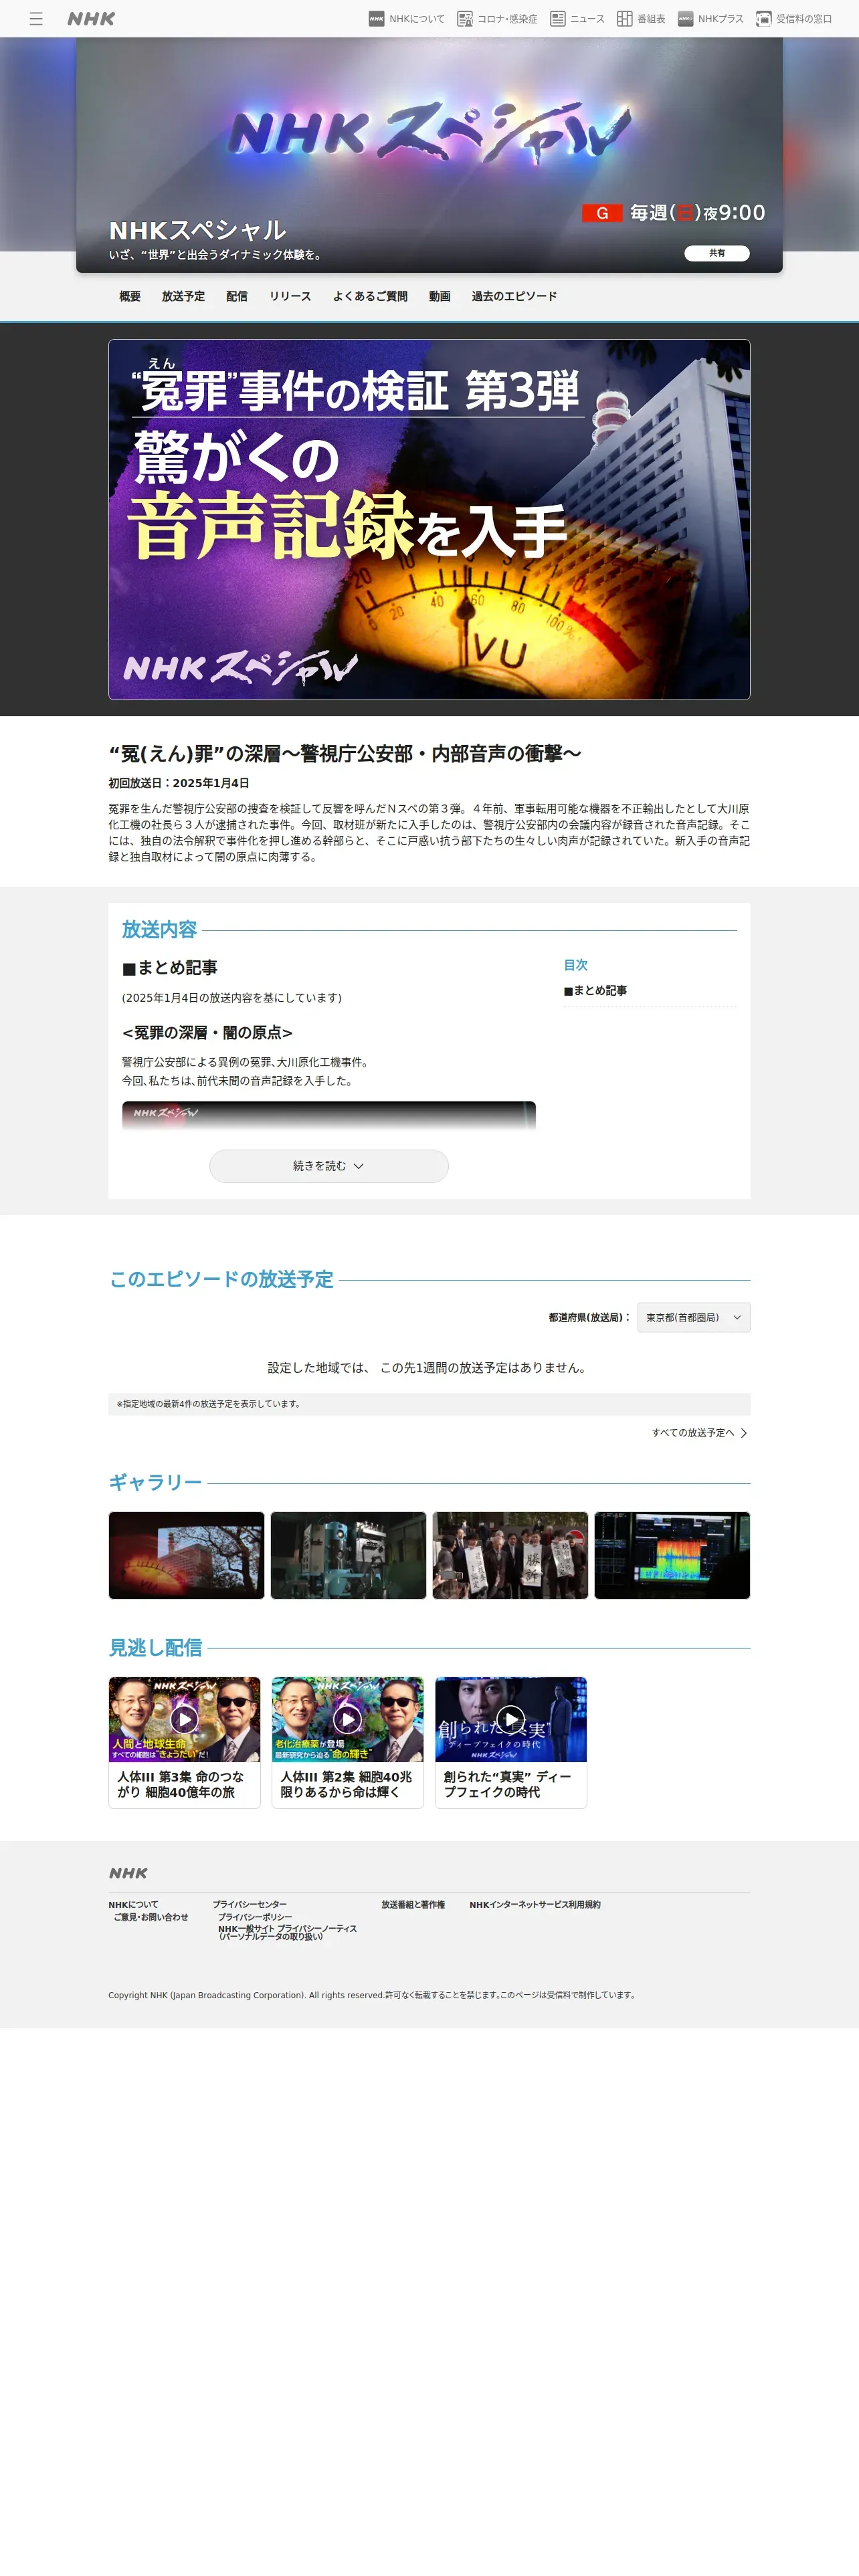Play 人体III 第2集 video

pos(347,1719)
